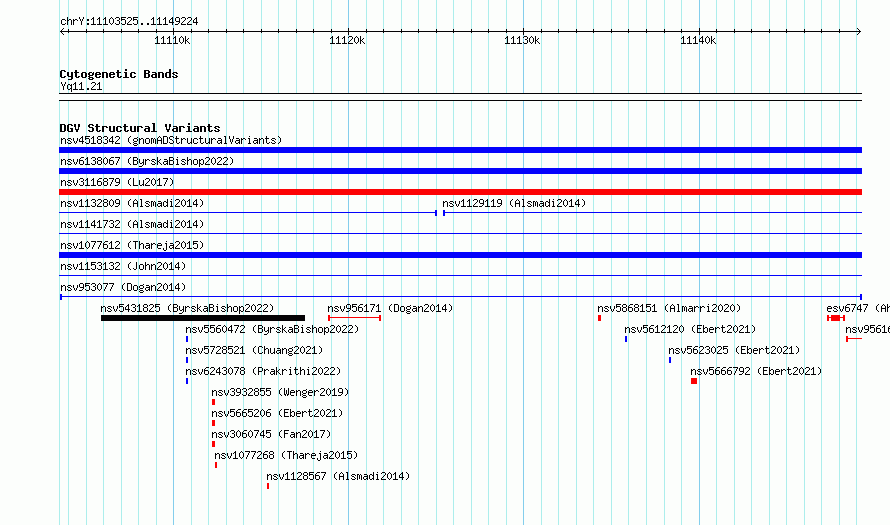Viewport: 890px width, 525px height.
Task: Click the 11110k ruler tick label
Action: coord(172,40)
